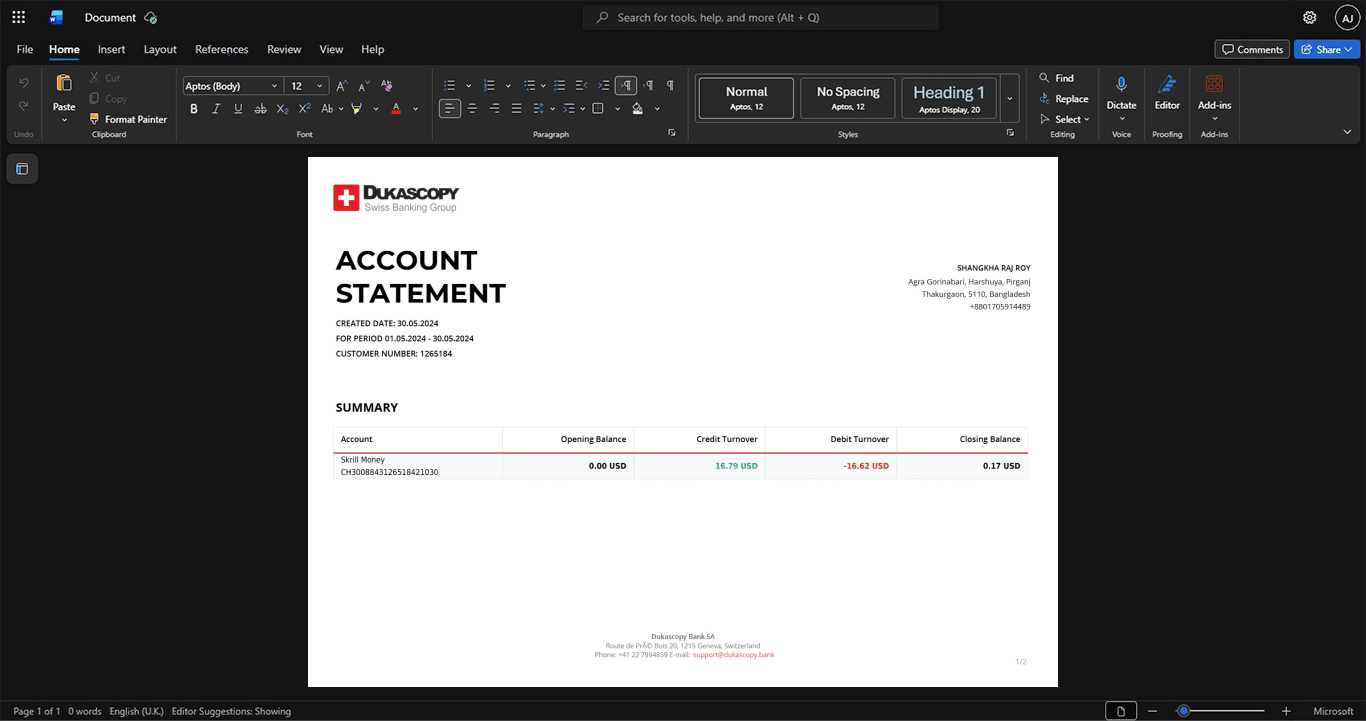1366x721 pixels.
Task: Toggle show paragraph marks
Action: click(x=670, y=86)
